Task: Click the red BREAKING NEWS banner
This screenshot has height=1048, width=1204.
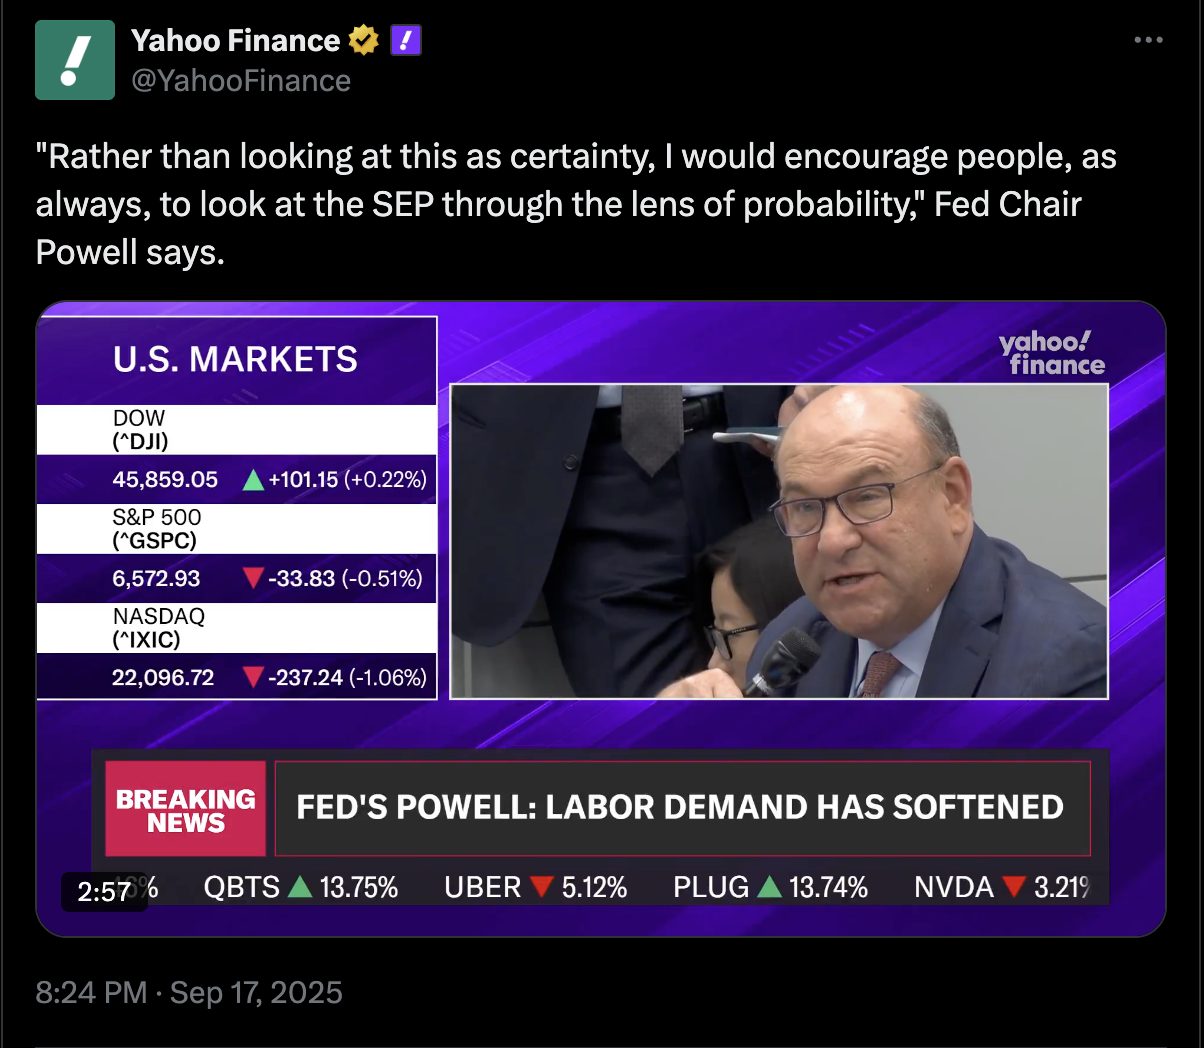Action: click(185, 806)
